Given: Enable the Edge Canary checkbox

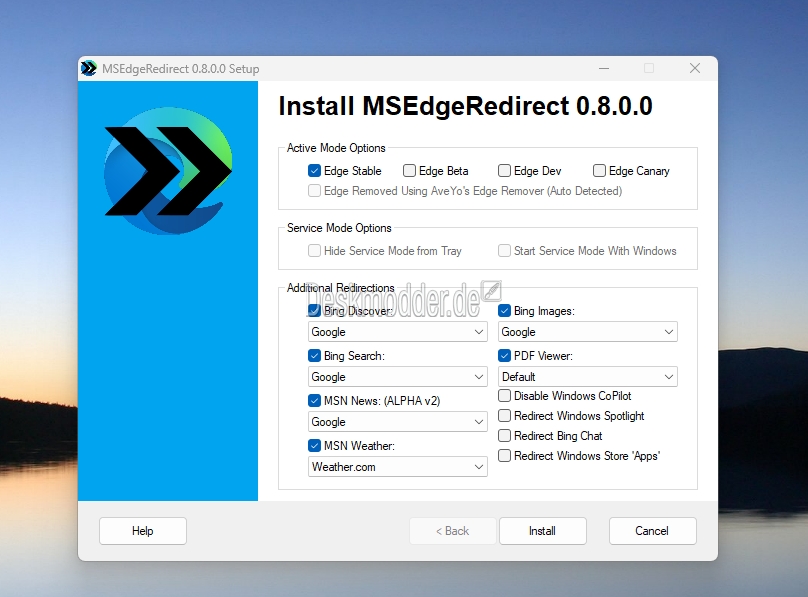Looking at the screenshot, I should (x=599, y=170).
